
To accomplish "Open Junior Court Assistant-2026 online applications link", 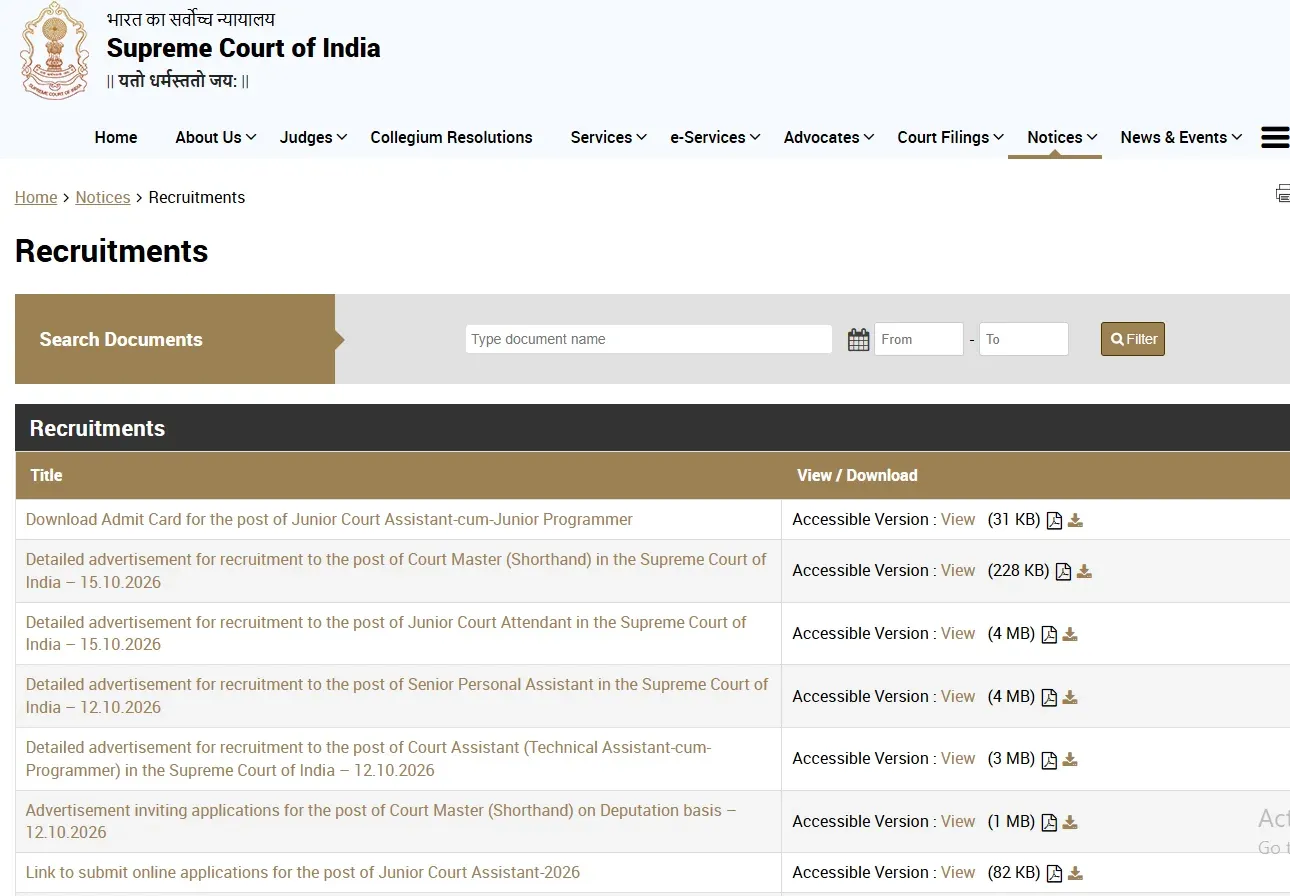I will (303, 872).
